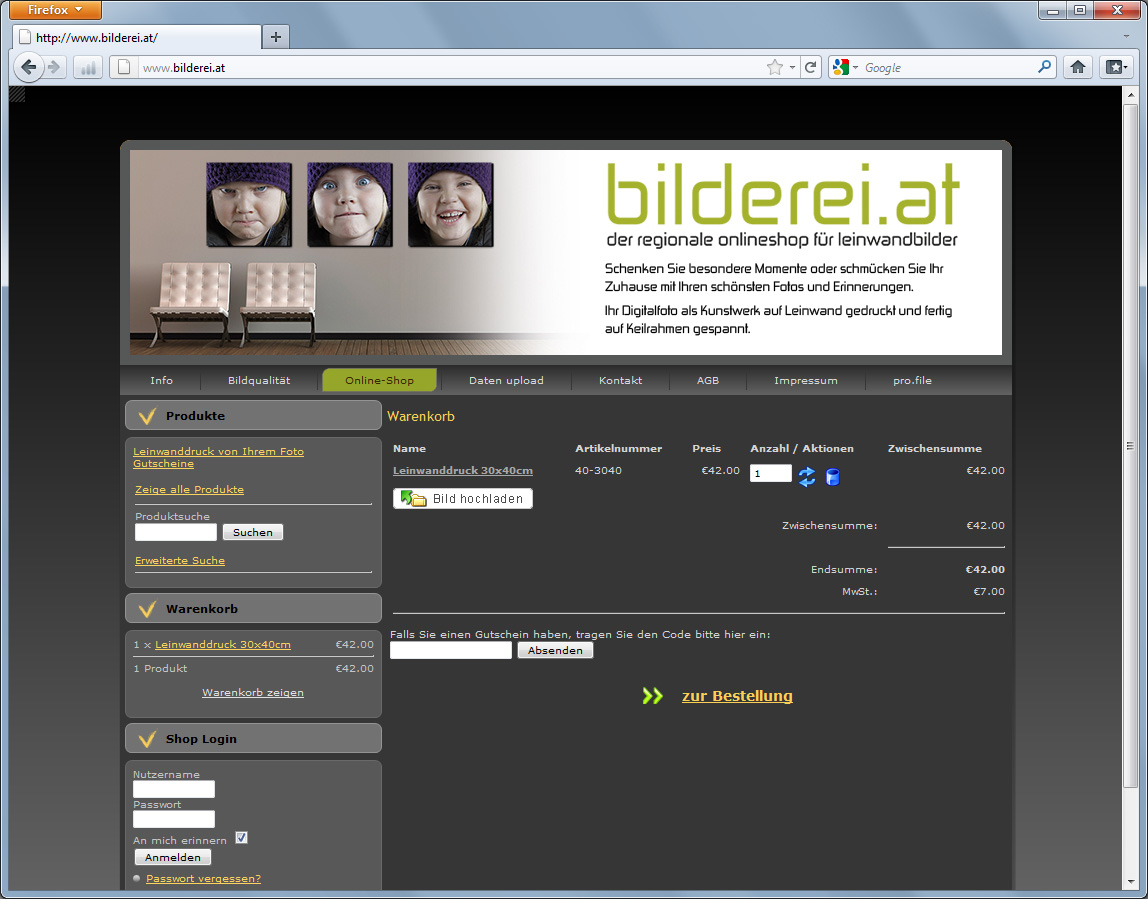Open the tab list dropdown arrow

click(x=1126, y=36)
